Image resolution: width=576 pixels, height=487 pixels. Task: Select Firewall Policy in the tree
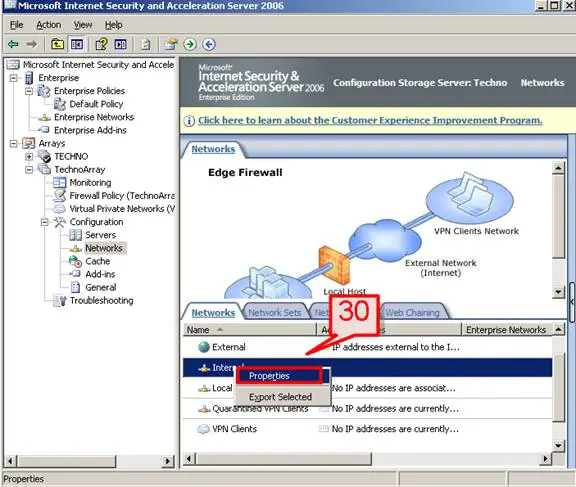click(x=122, y=196)
